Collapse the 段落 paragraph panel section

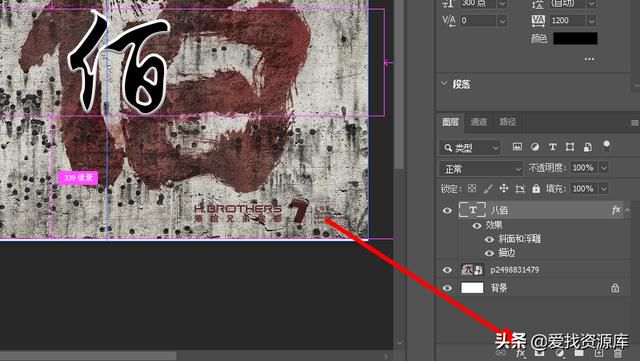[444, 84]
